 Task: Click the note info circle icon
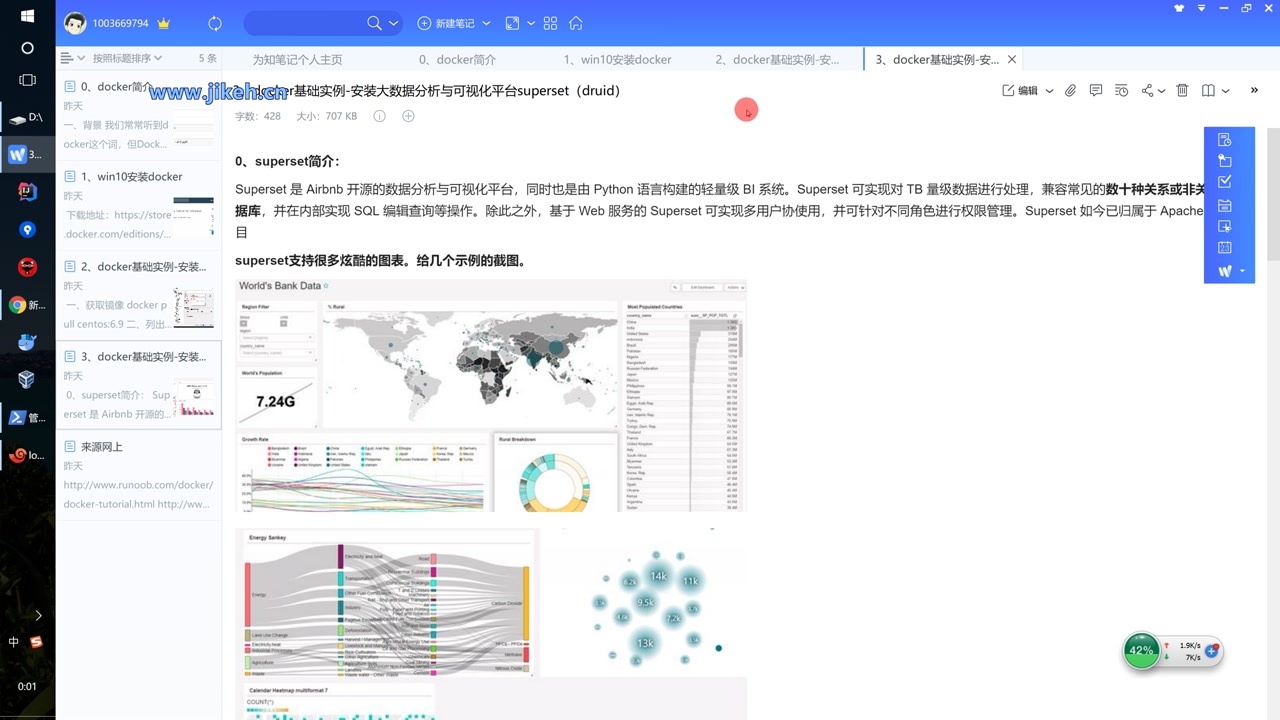click(379, 116)
